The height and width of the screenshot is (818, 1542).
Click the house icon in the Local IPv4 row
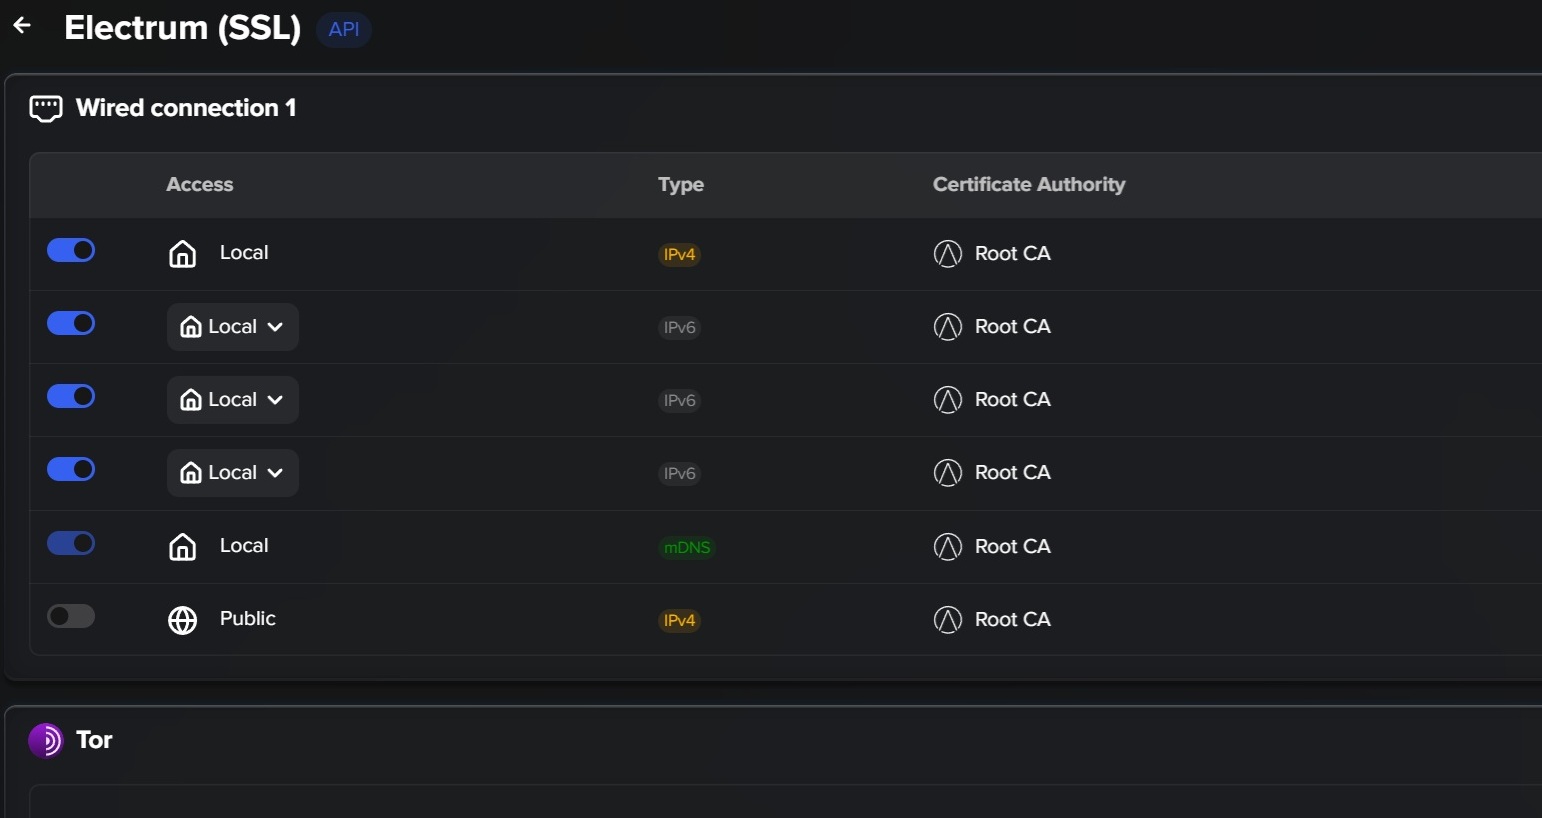182,254
